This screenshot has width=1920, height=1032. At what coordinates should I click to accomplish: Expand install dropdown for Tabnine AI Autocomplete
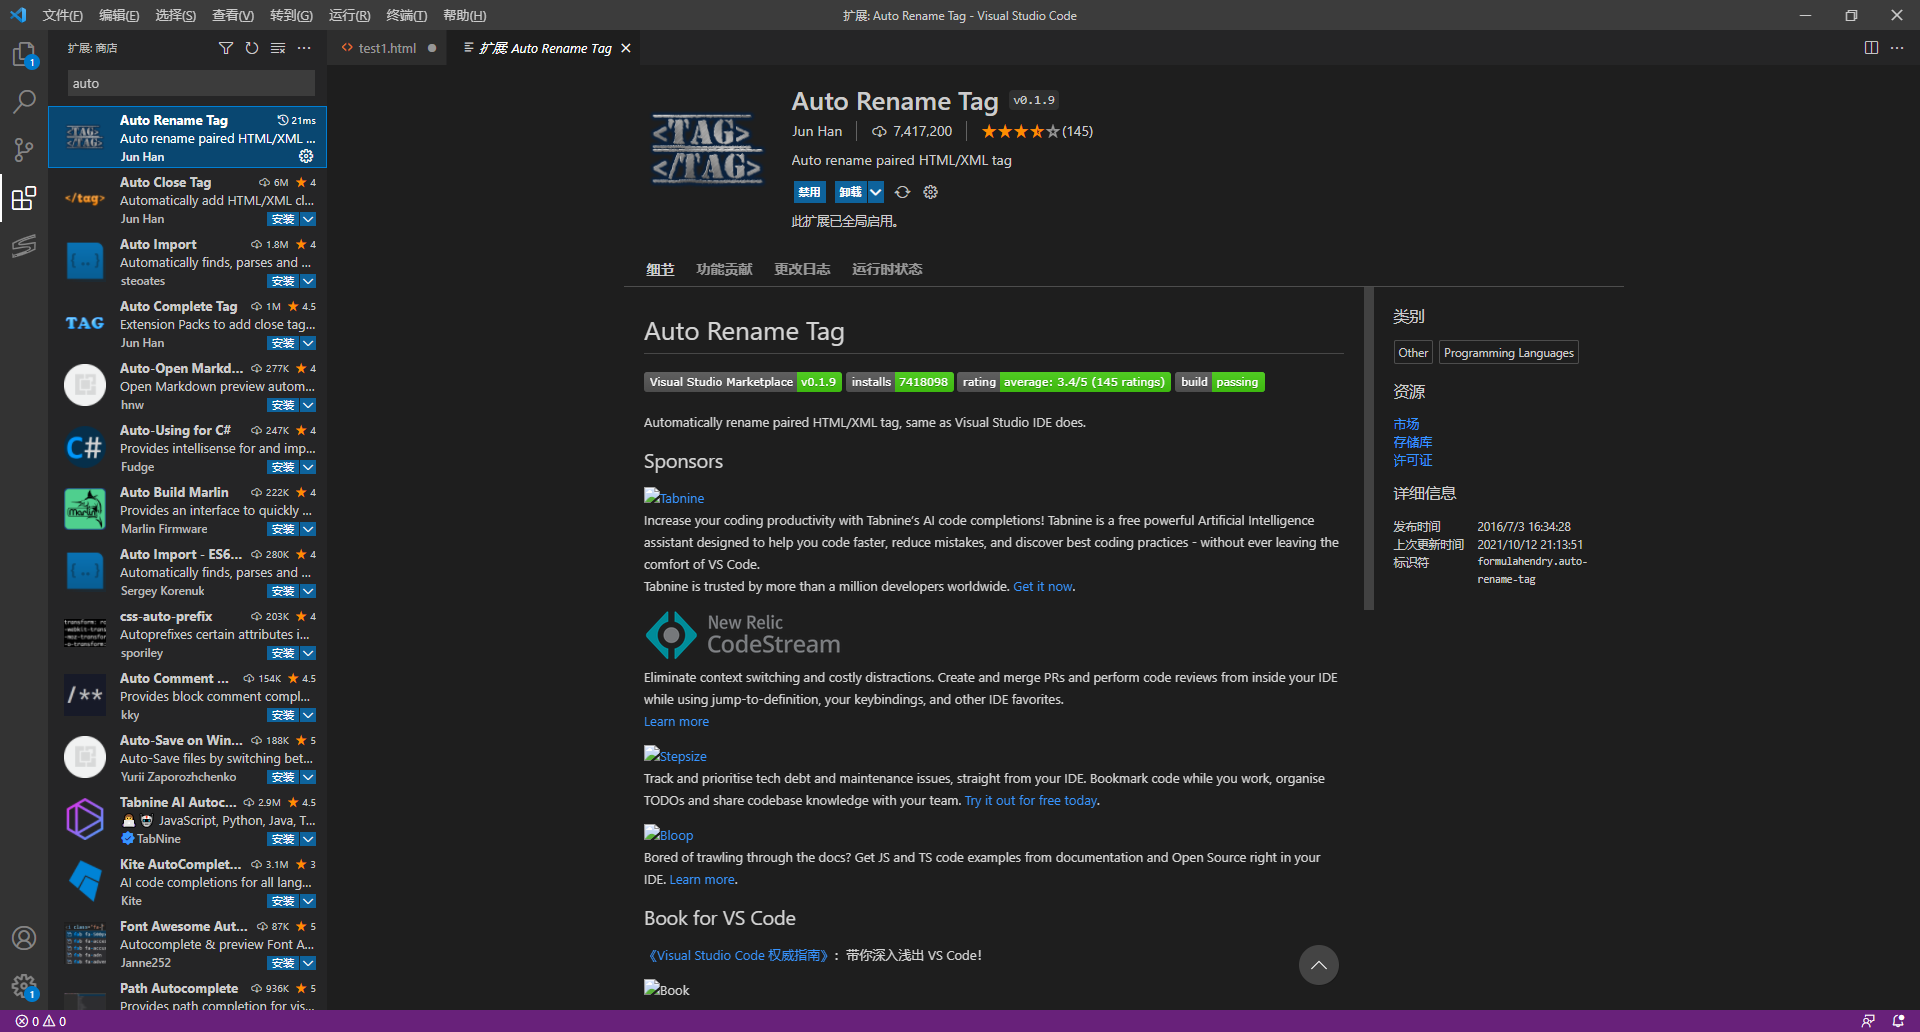[308, 839]
